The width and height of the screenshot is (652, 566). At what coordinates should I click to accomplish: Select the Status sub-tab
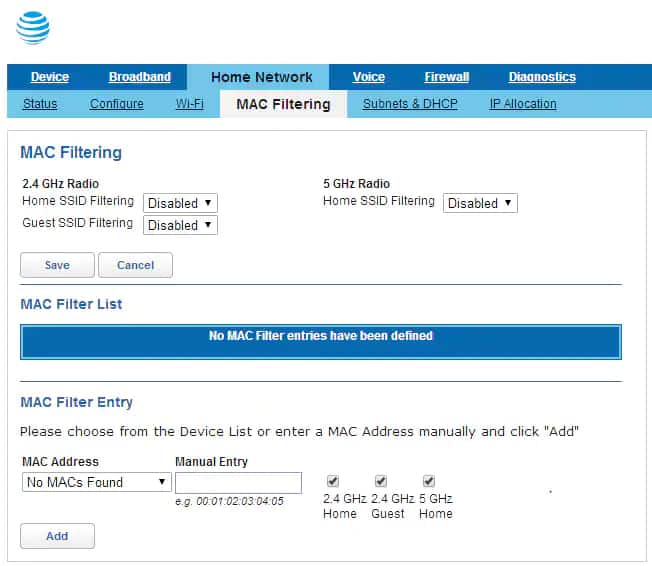(x=40, y=104)
